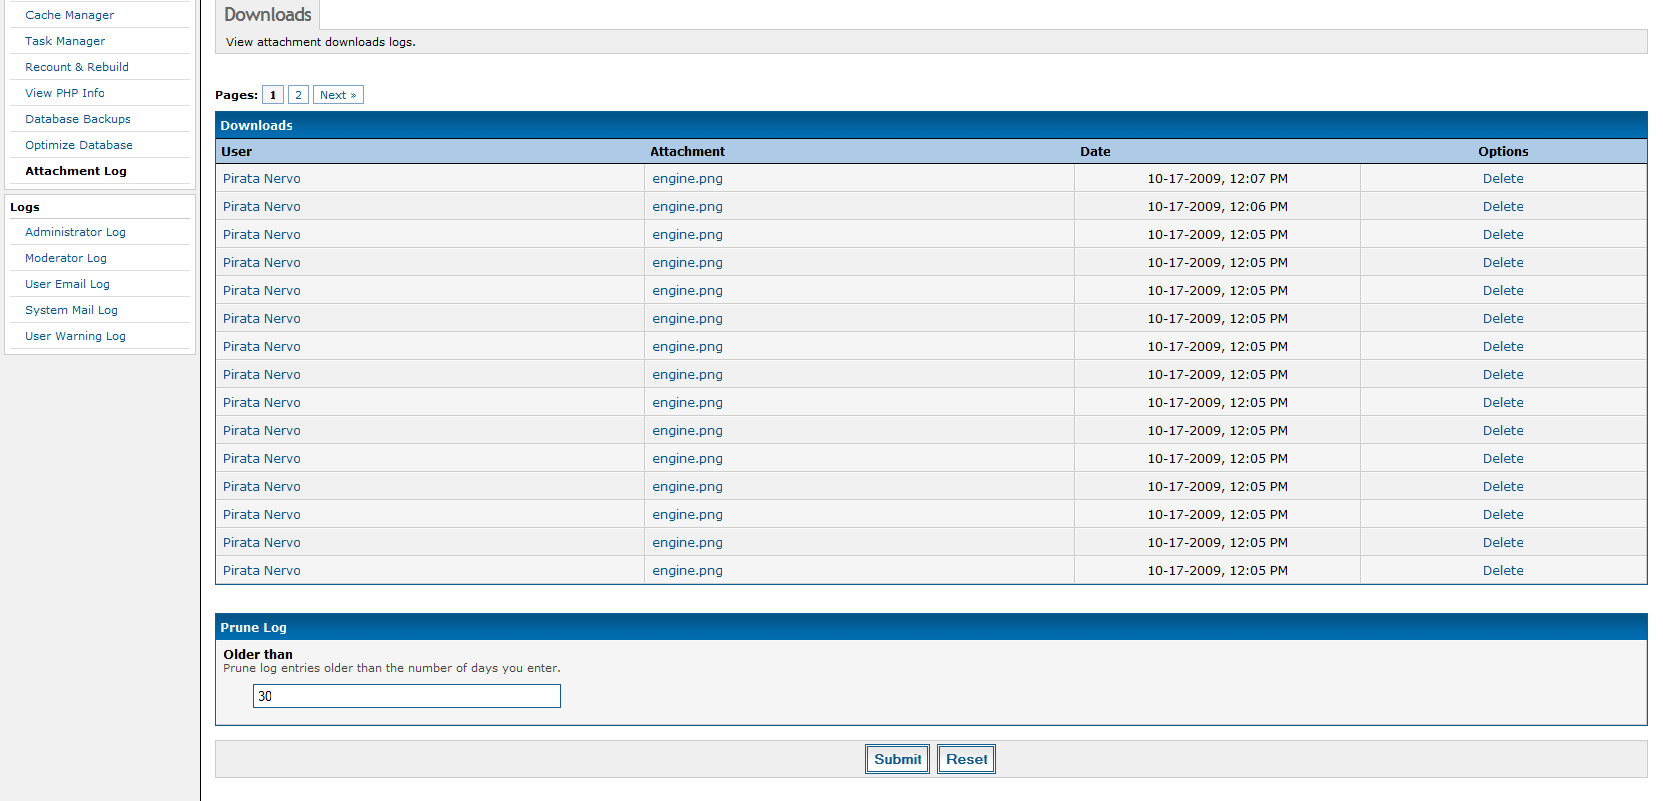
Task: Open Pirata Nervo user in first row
Action: 262,179
